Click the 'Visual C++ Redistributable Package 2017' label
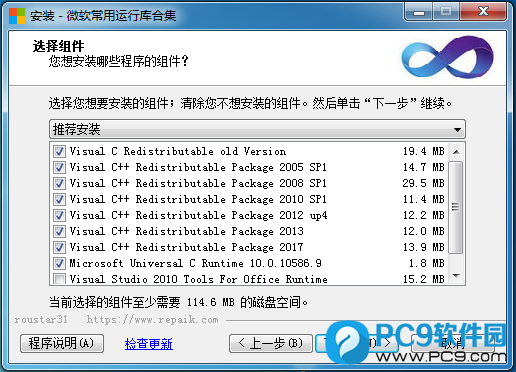Viewport: 516px width, 372px height. pos(186,247)
